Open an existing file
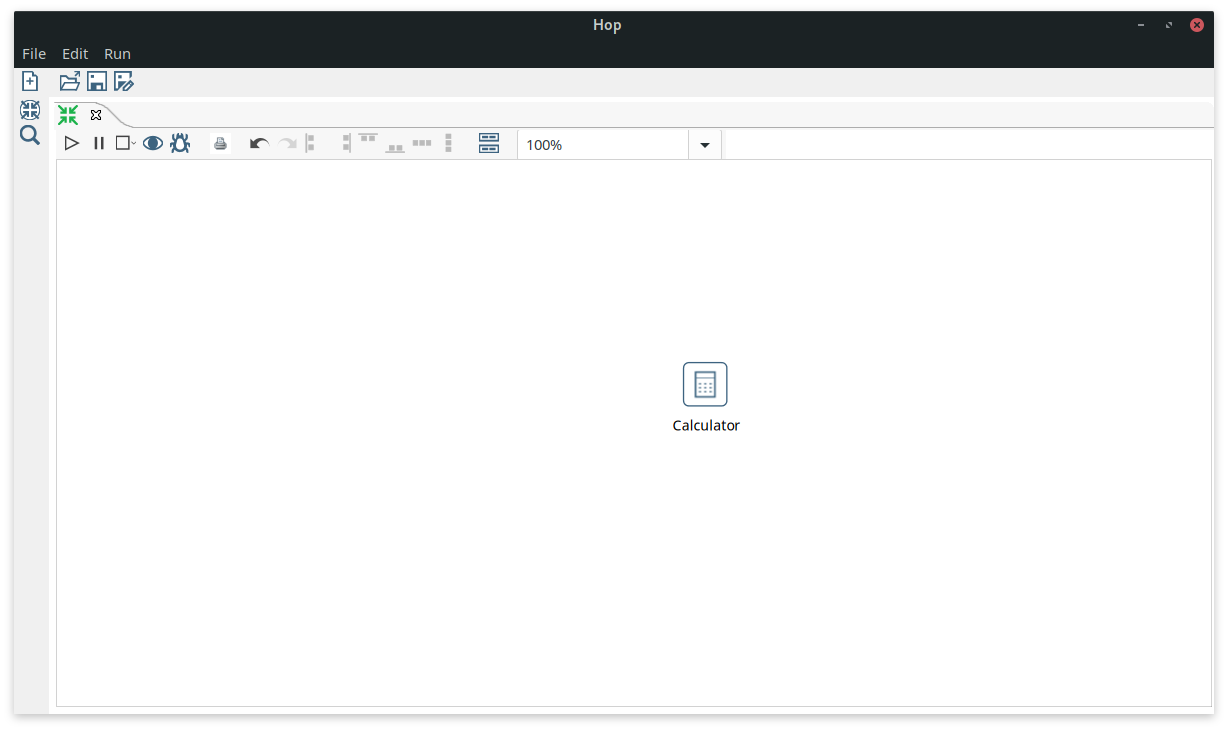Screen dimensions: 1228x731 (69, 81)
